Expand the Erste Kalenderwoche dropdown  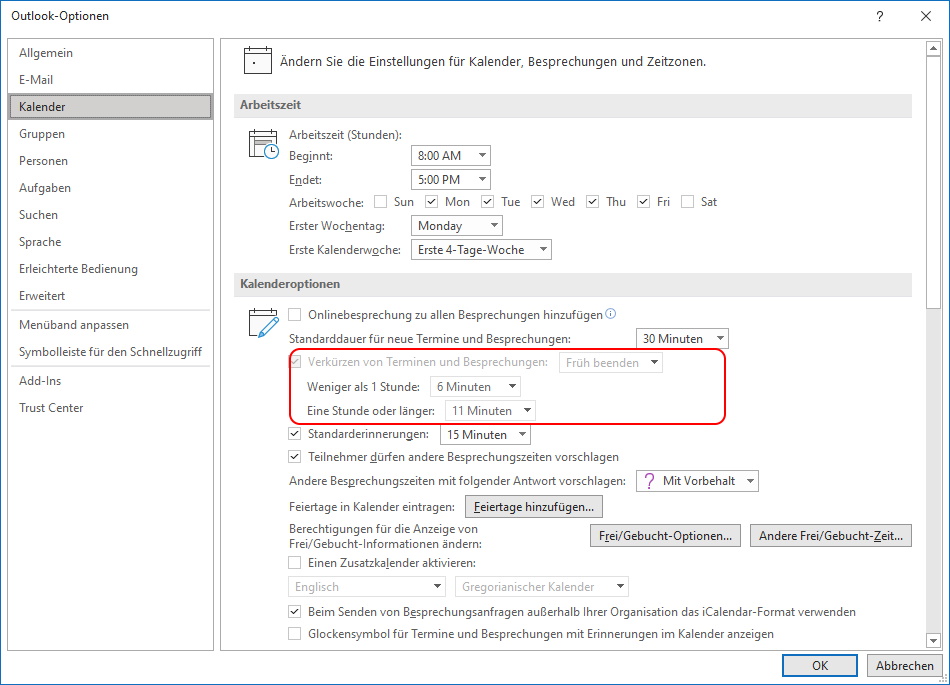pyautogui.click(x=481, y=250)
